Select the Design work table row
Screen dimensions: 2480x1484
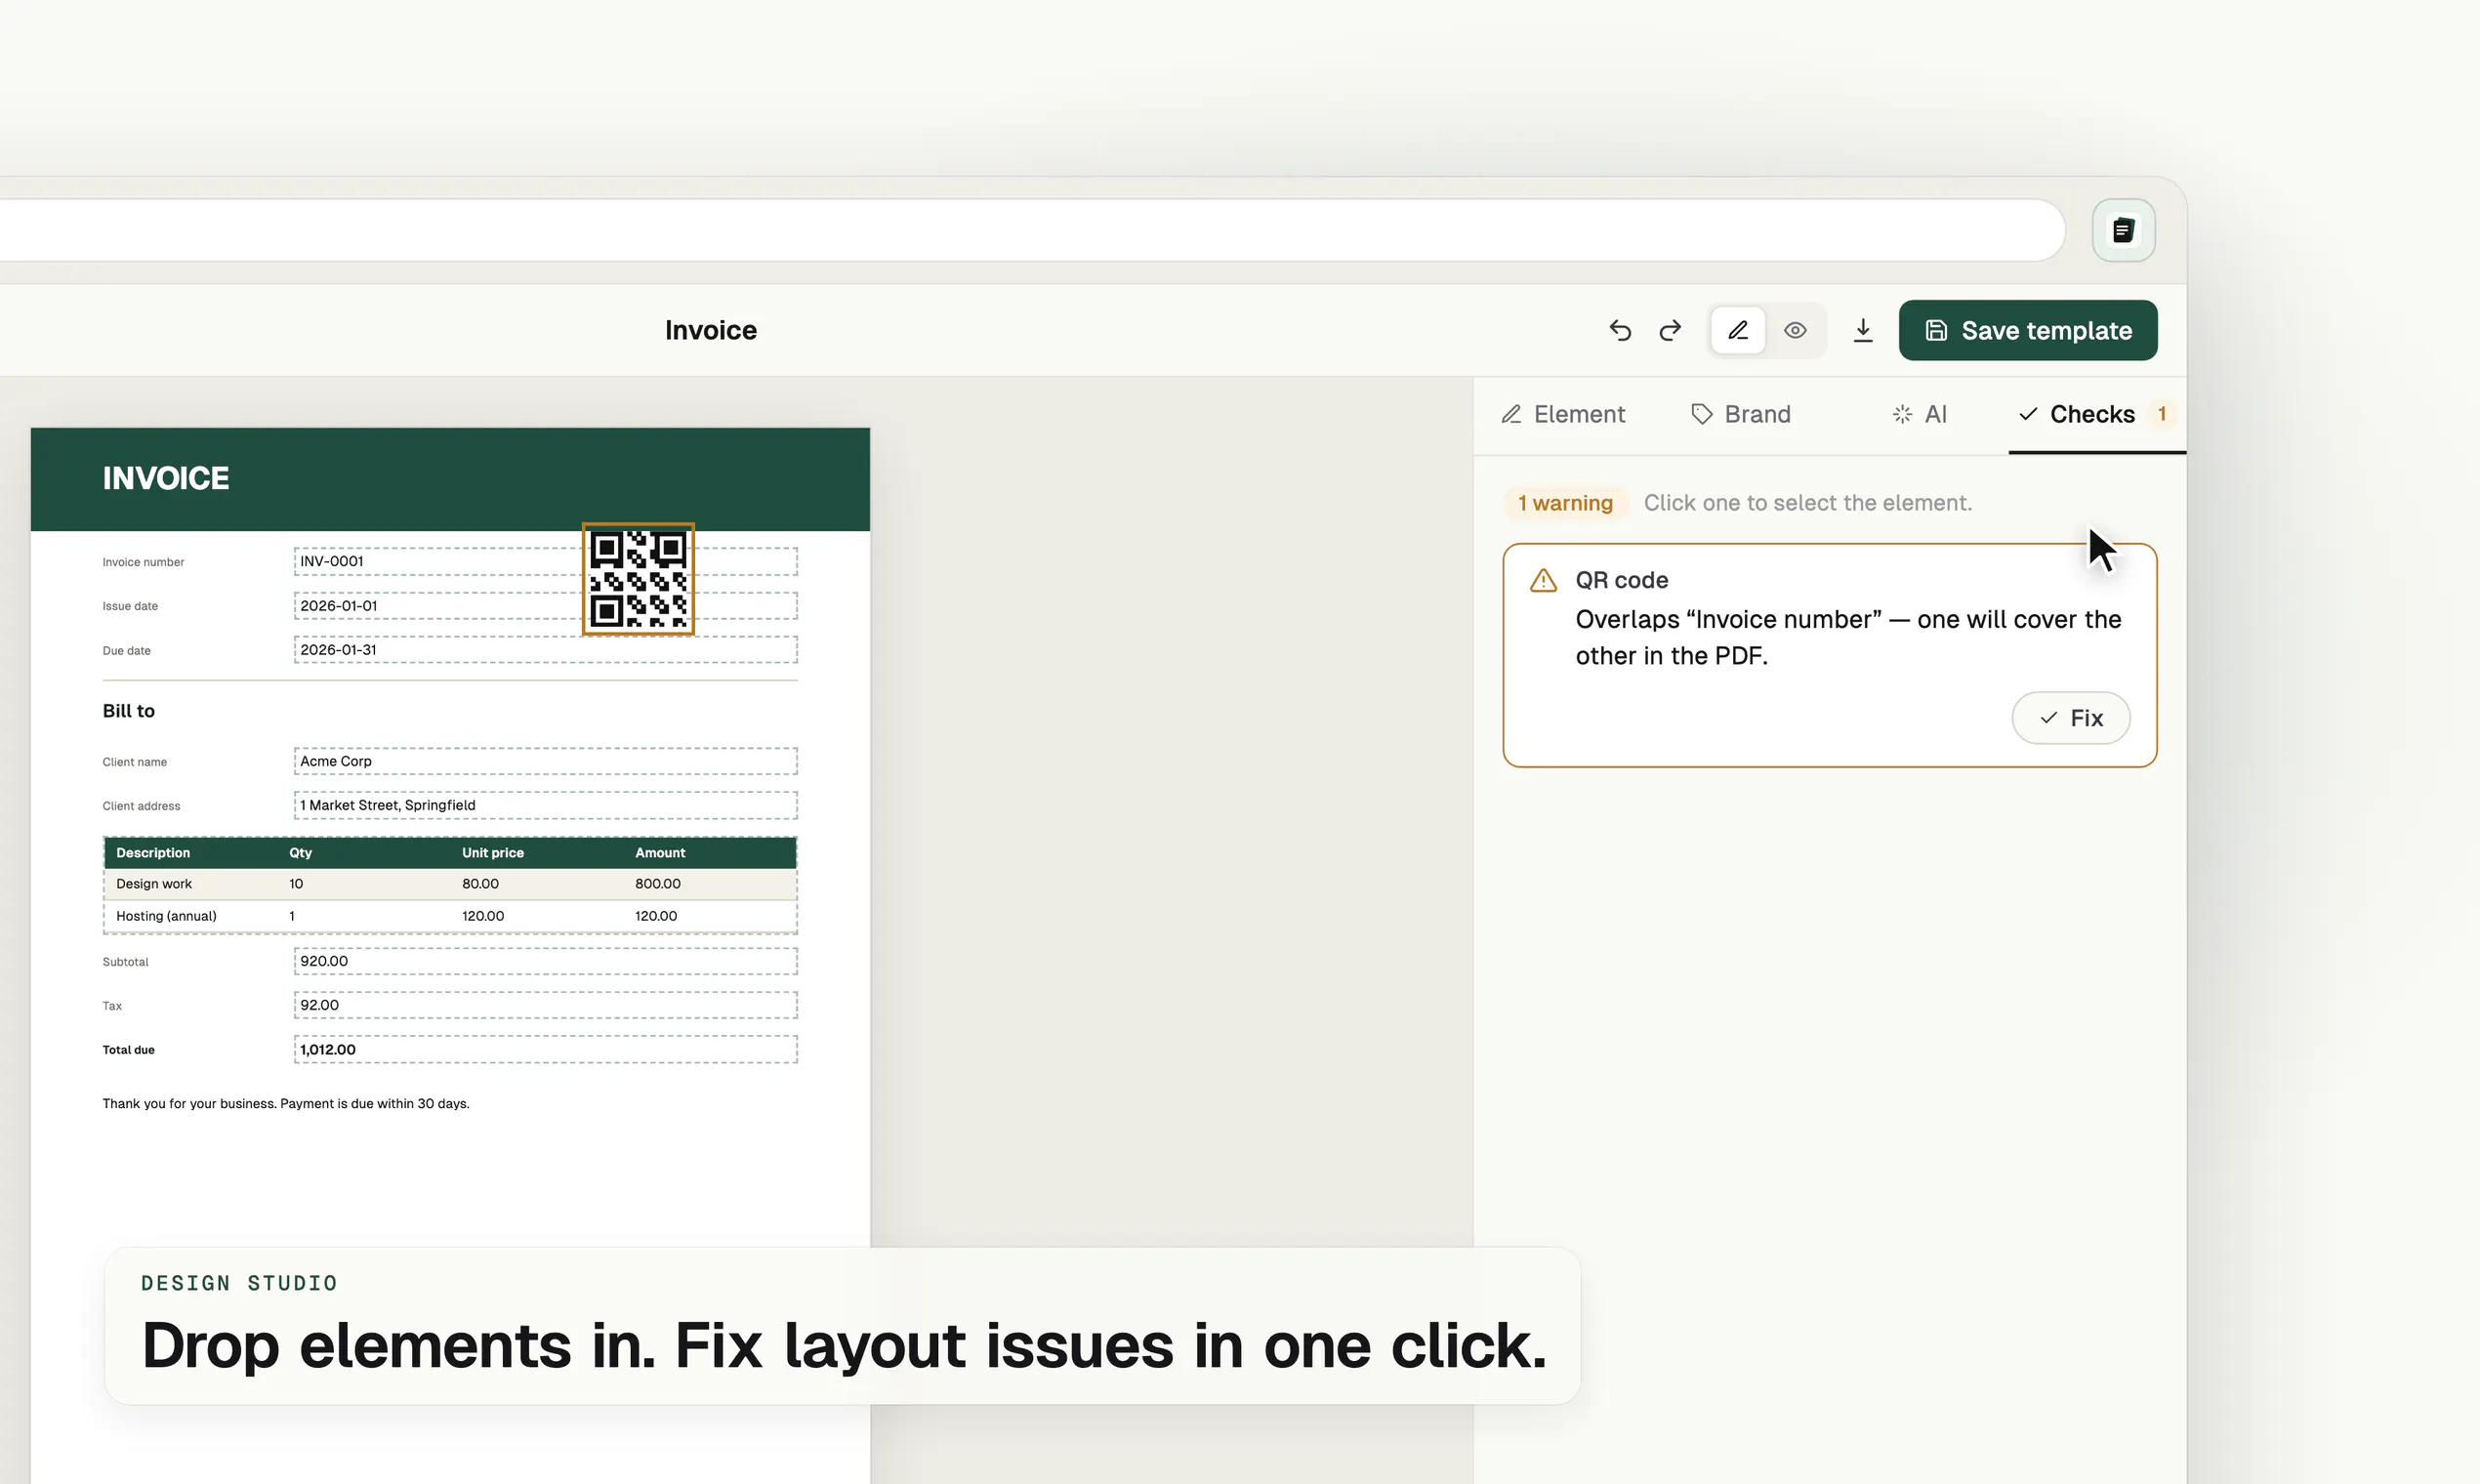click(x=450, y=884)
